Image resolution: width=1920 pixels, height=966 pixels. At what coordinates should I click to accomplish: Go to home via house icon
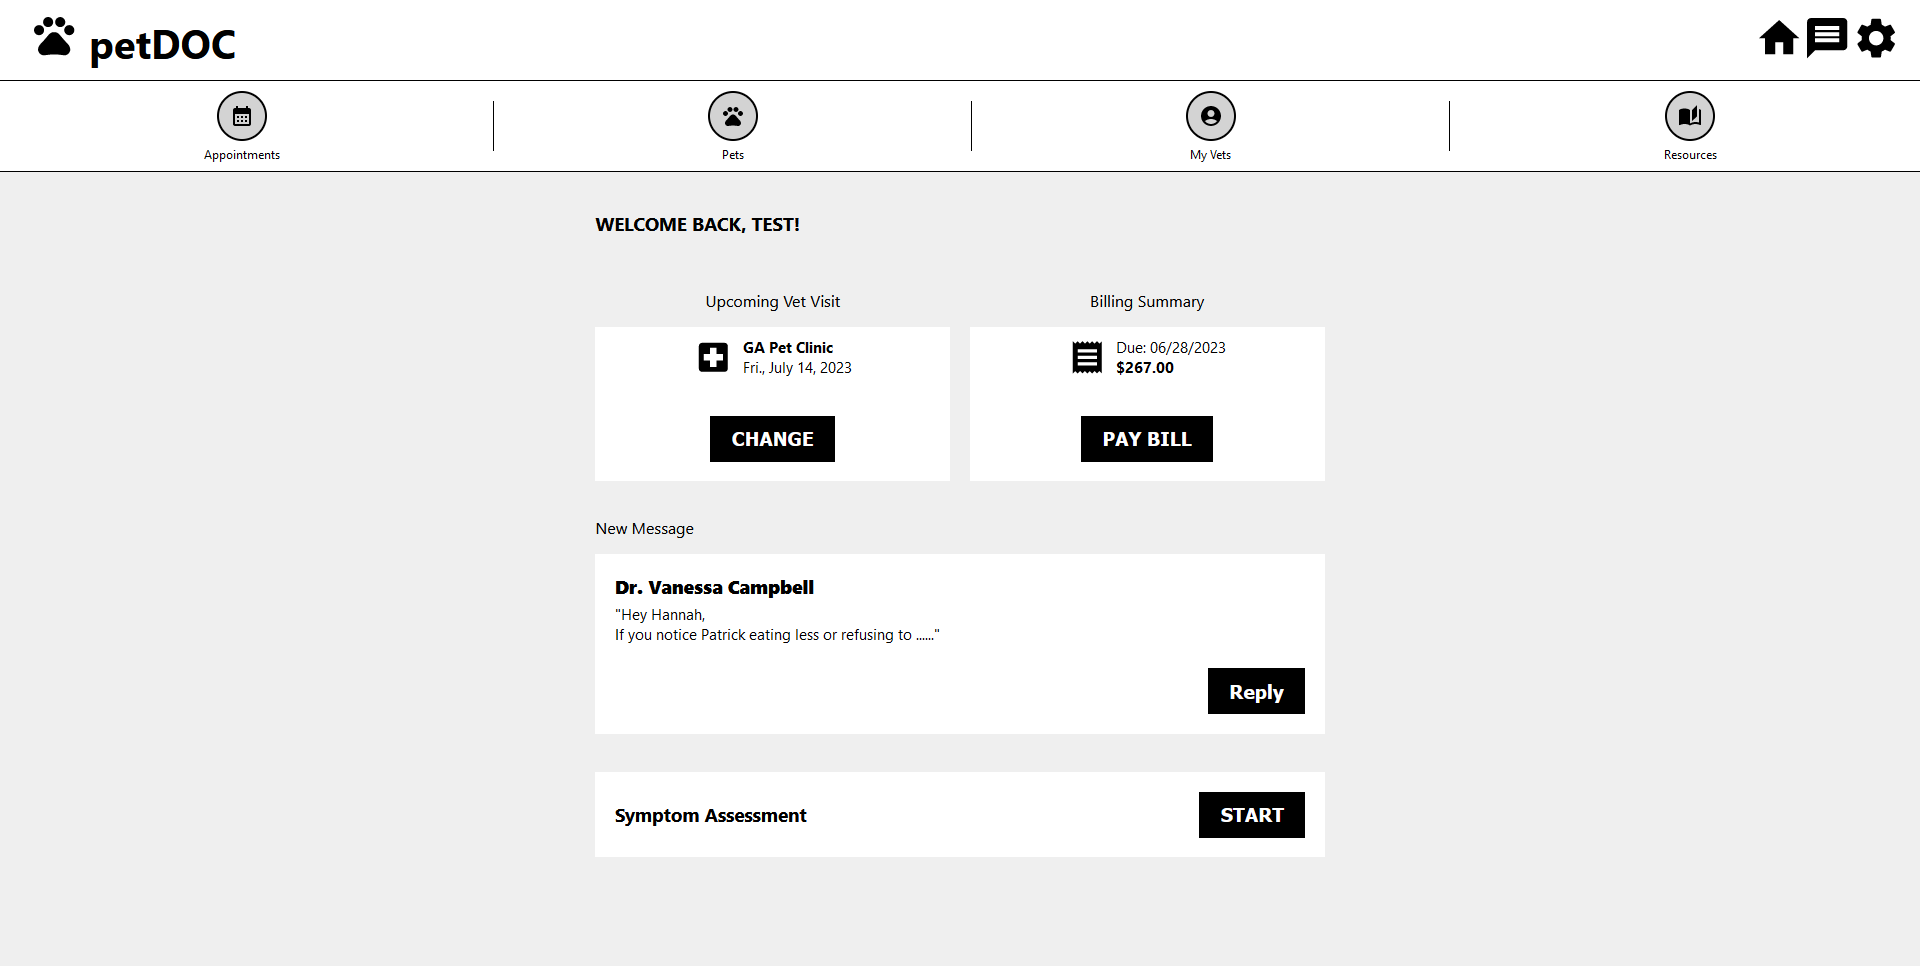point(1778,39)
